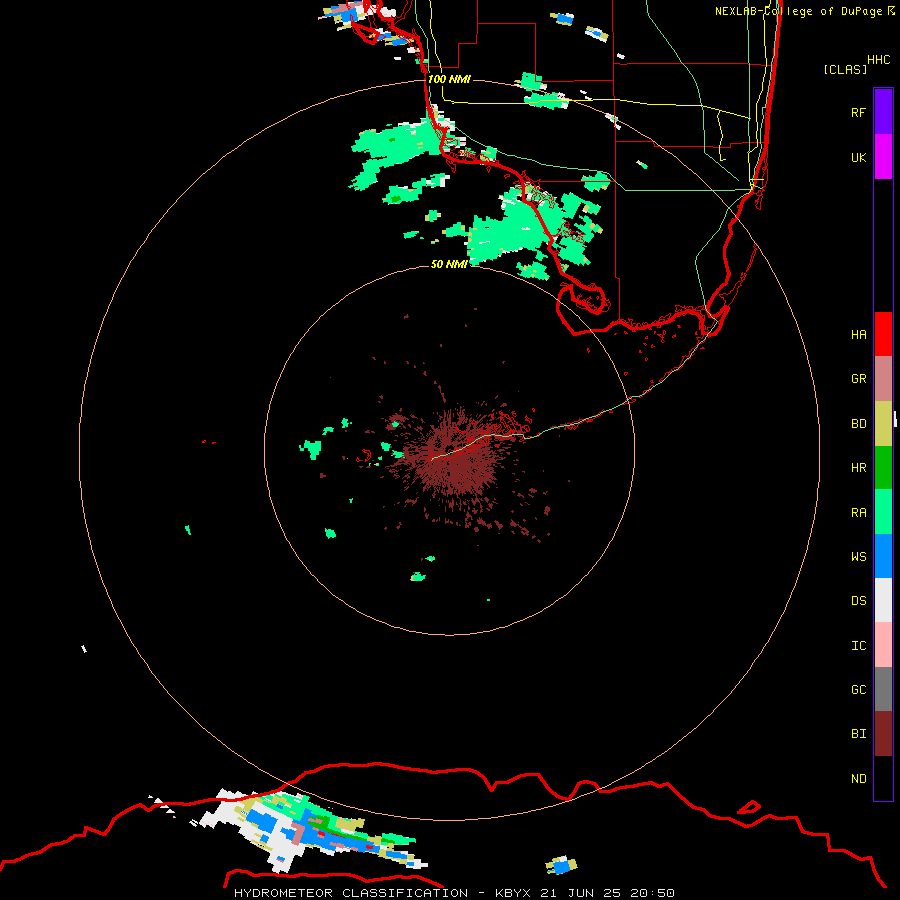Click the HYDROMETEOR CLASSIFICATION title text
The image size is (900, 900).
click(x=351, y=893)
